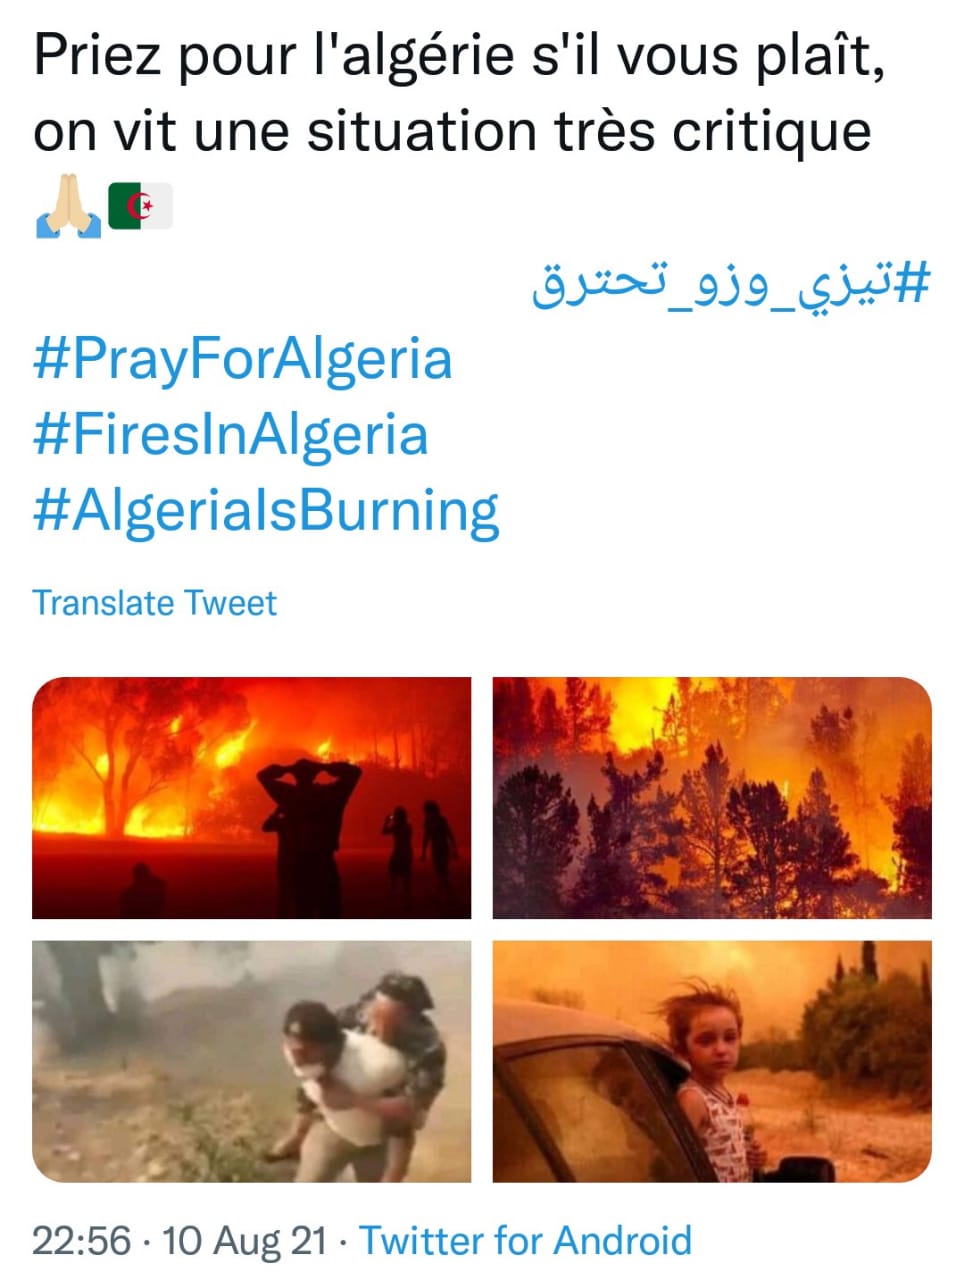The image size is (964, 1280).
Task: Open photo of silhouettes watching wildfire
Action: point(252,798)
